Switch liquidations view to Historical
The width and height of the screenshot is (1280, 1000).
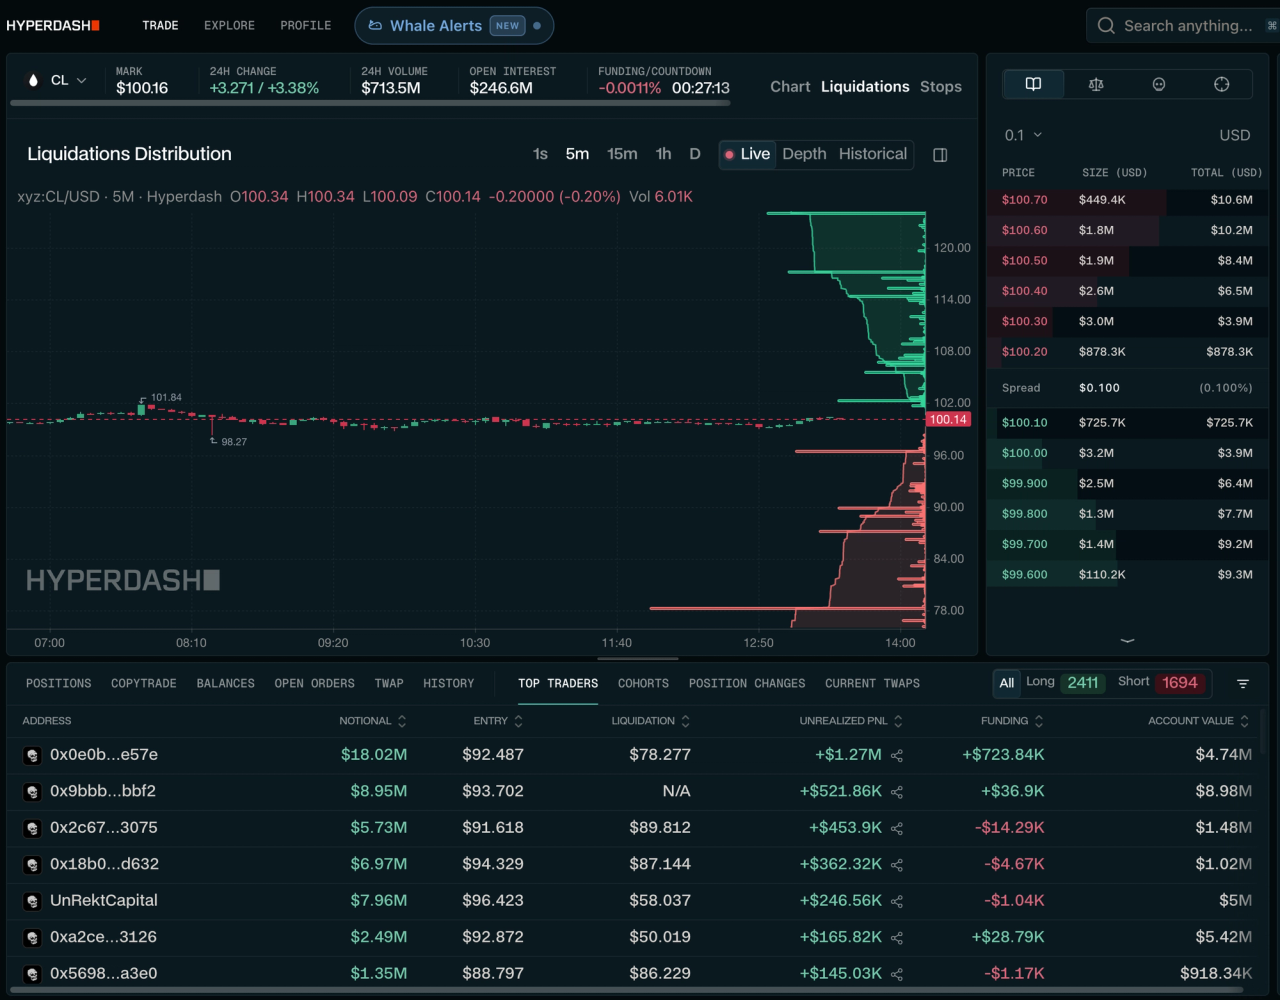coord(873,154)
